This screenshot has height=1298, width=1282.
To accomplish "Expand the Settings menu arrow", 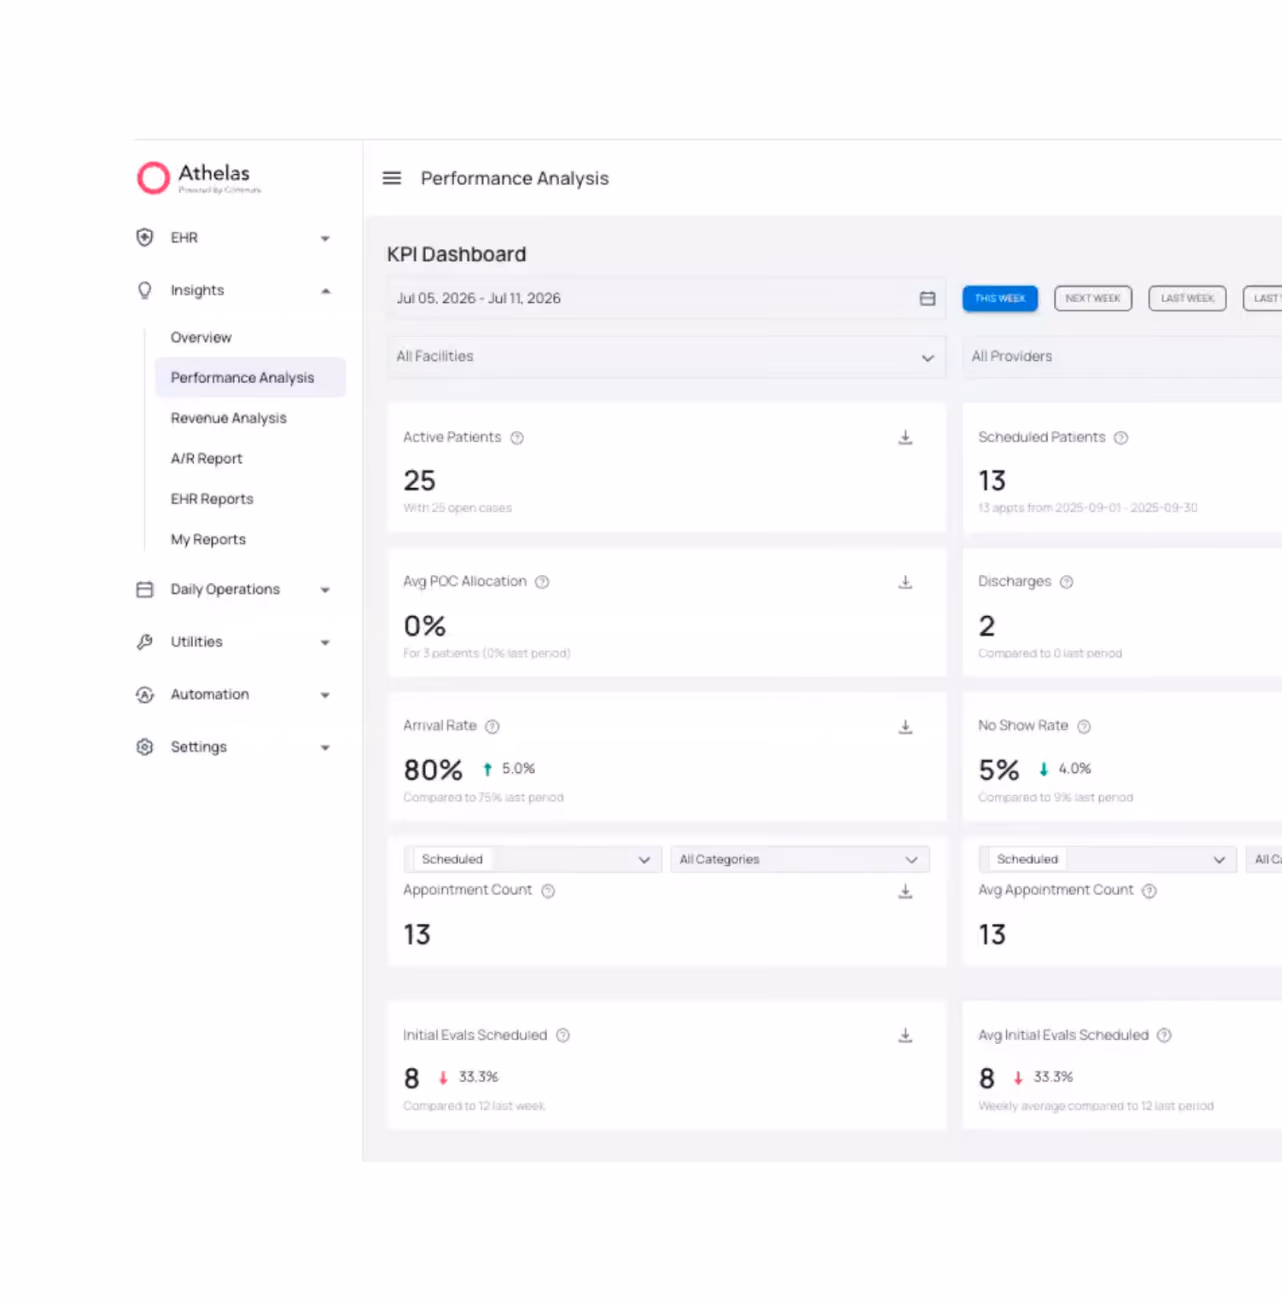I will click(325, 748).
